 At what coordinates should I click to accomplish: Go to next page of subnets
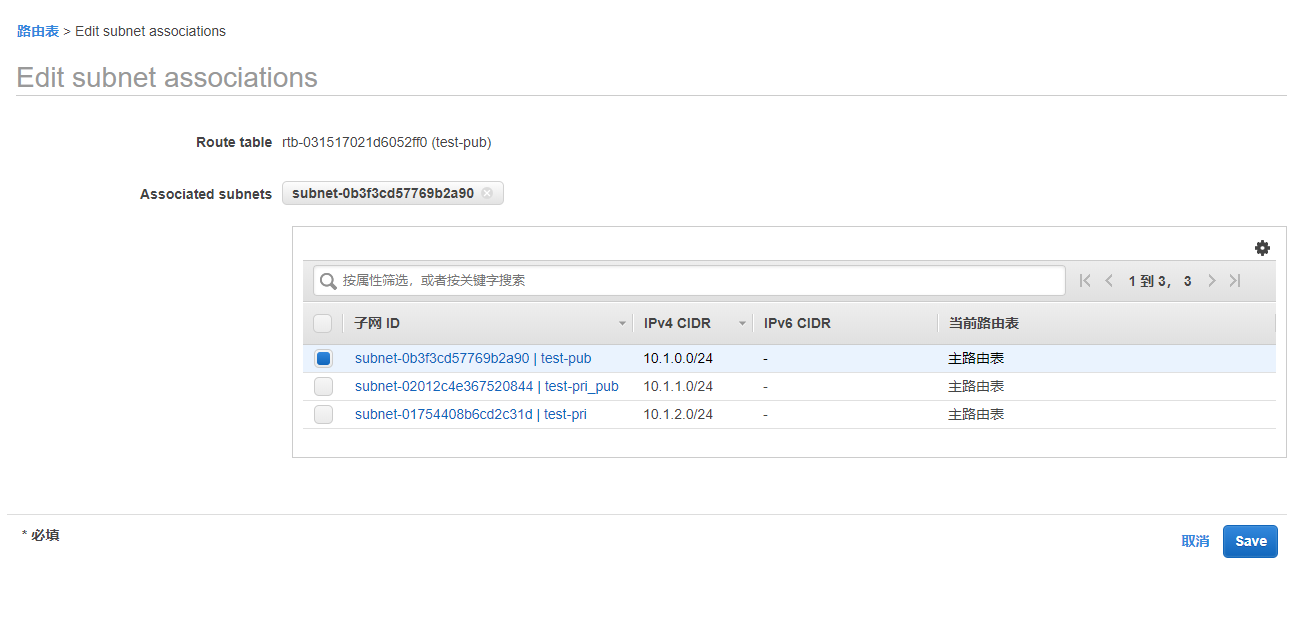(x=1212, y=281)
